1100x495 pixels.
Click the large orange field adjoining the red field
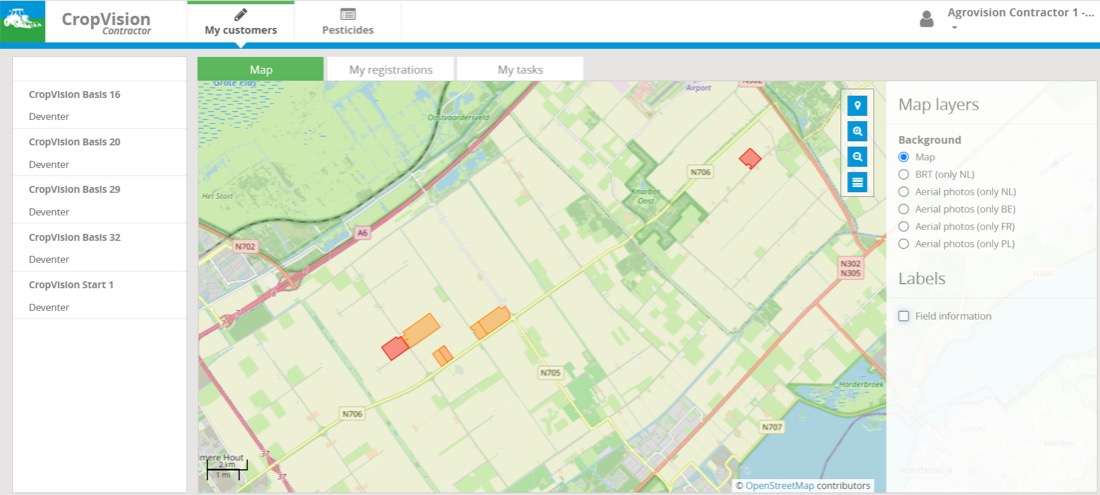point(421,330)
